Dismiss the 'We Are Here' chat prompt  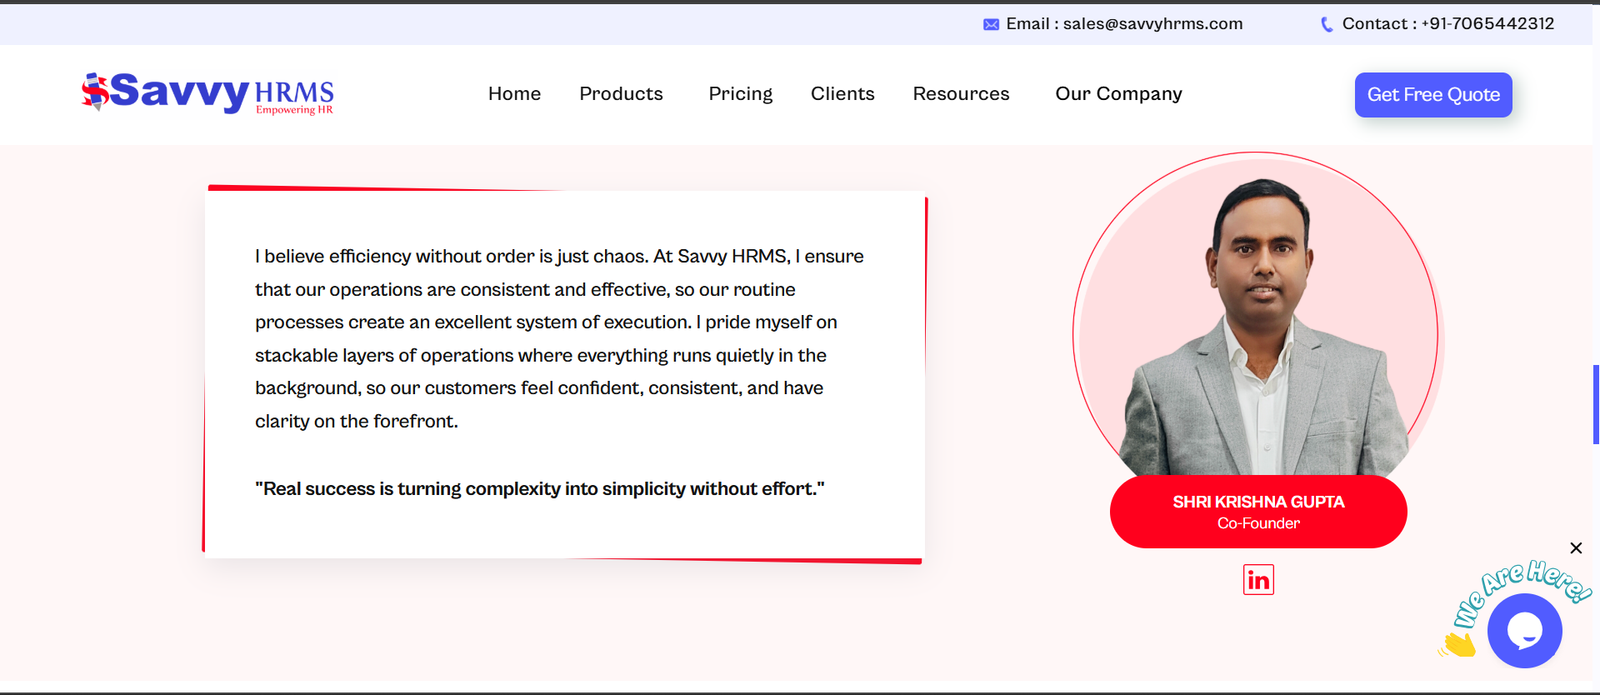[x=1576, y=548]
